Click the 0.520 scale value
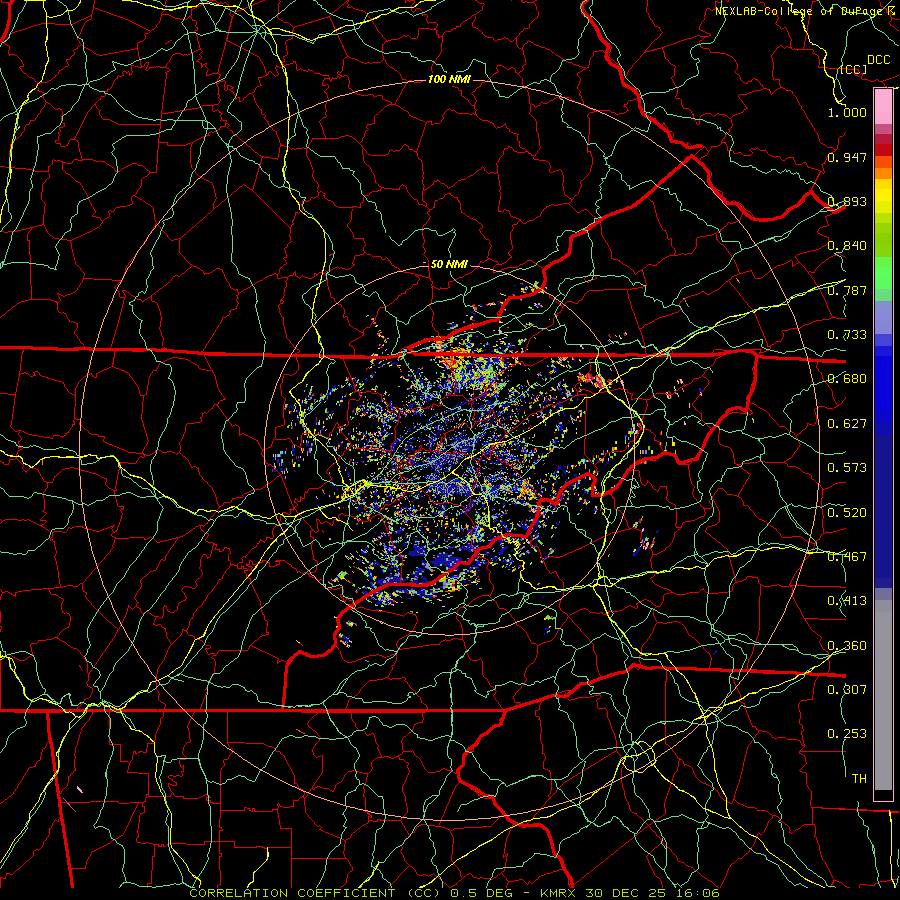 pyautogui.click(x=847, y=513)
